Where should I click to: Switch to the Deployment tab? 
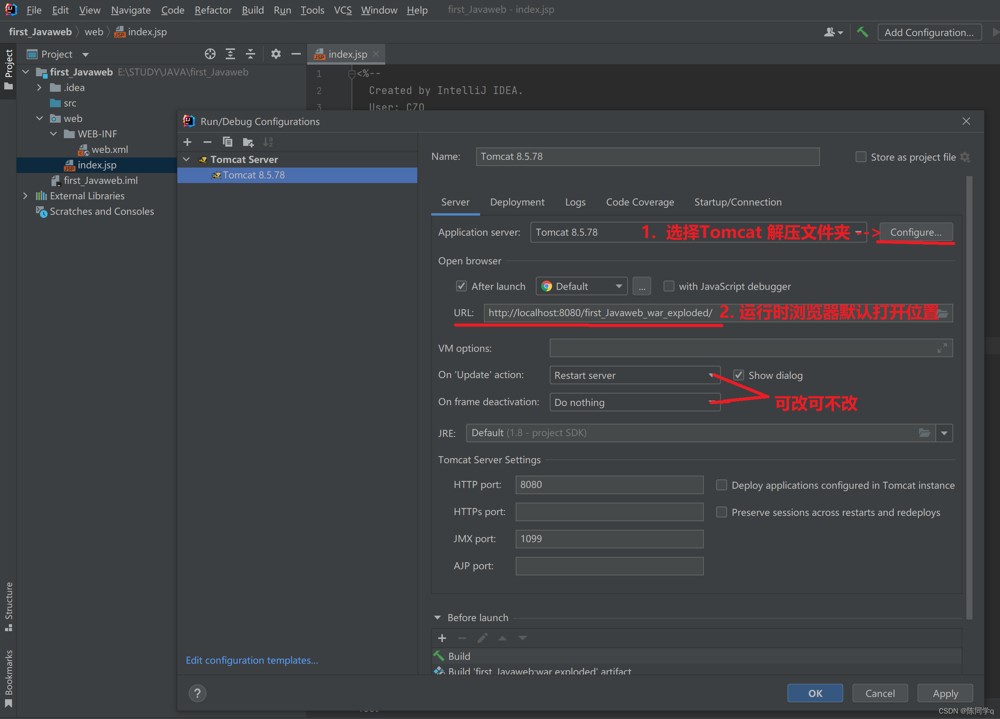point(517,202)
